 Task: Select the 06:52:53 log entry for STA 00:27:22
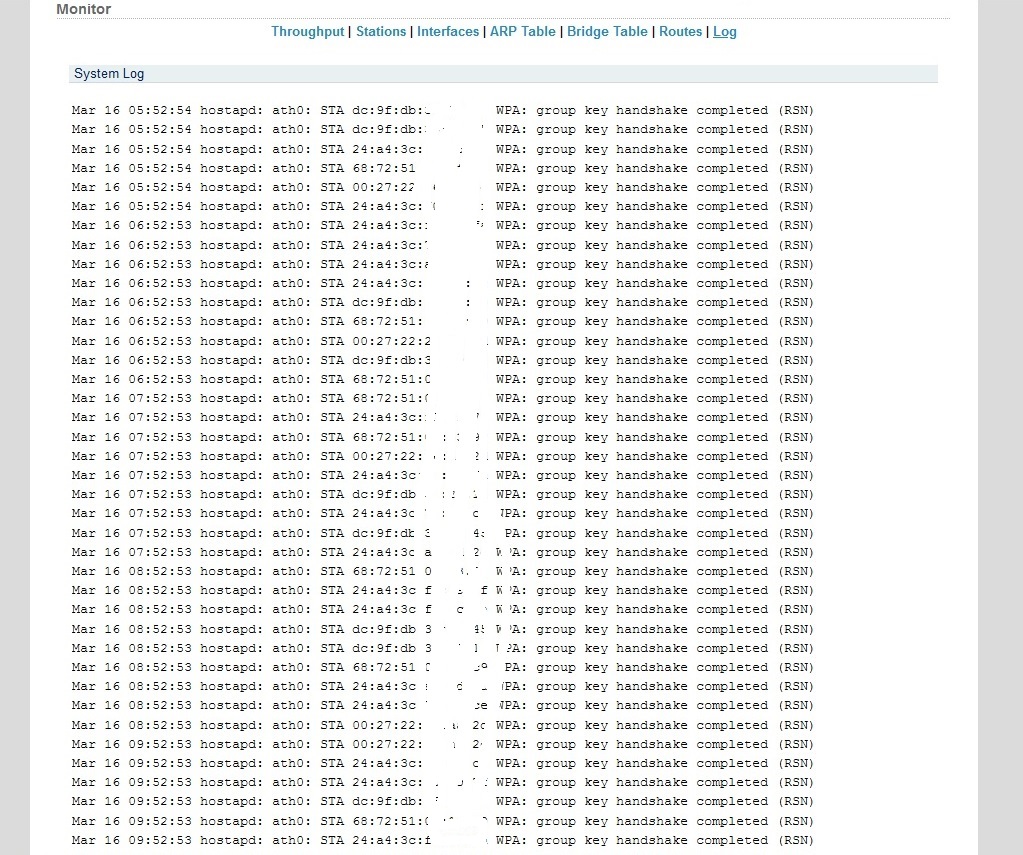442,341
